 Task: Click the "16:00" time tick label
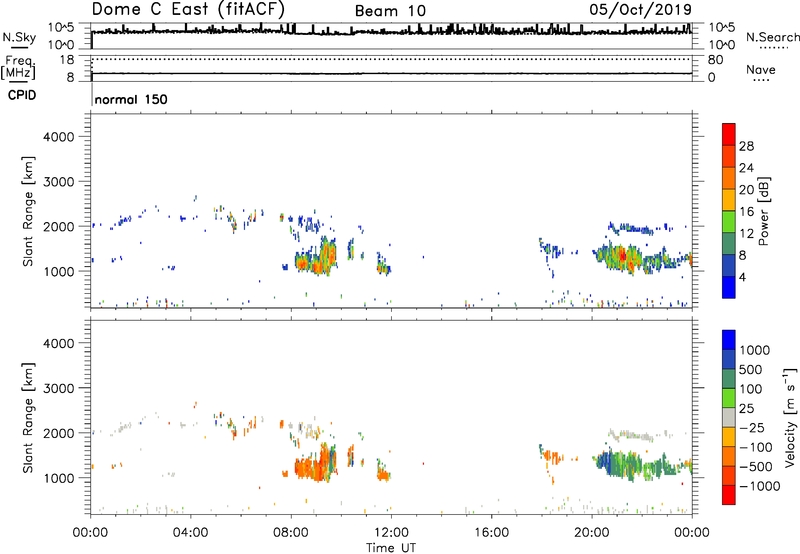(x=491, y=533)
